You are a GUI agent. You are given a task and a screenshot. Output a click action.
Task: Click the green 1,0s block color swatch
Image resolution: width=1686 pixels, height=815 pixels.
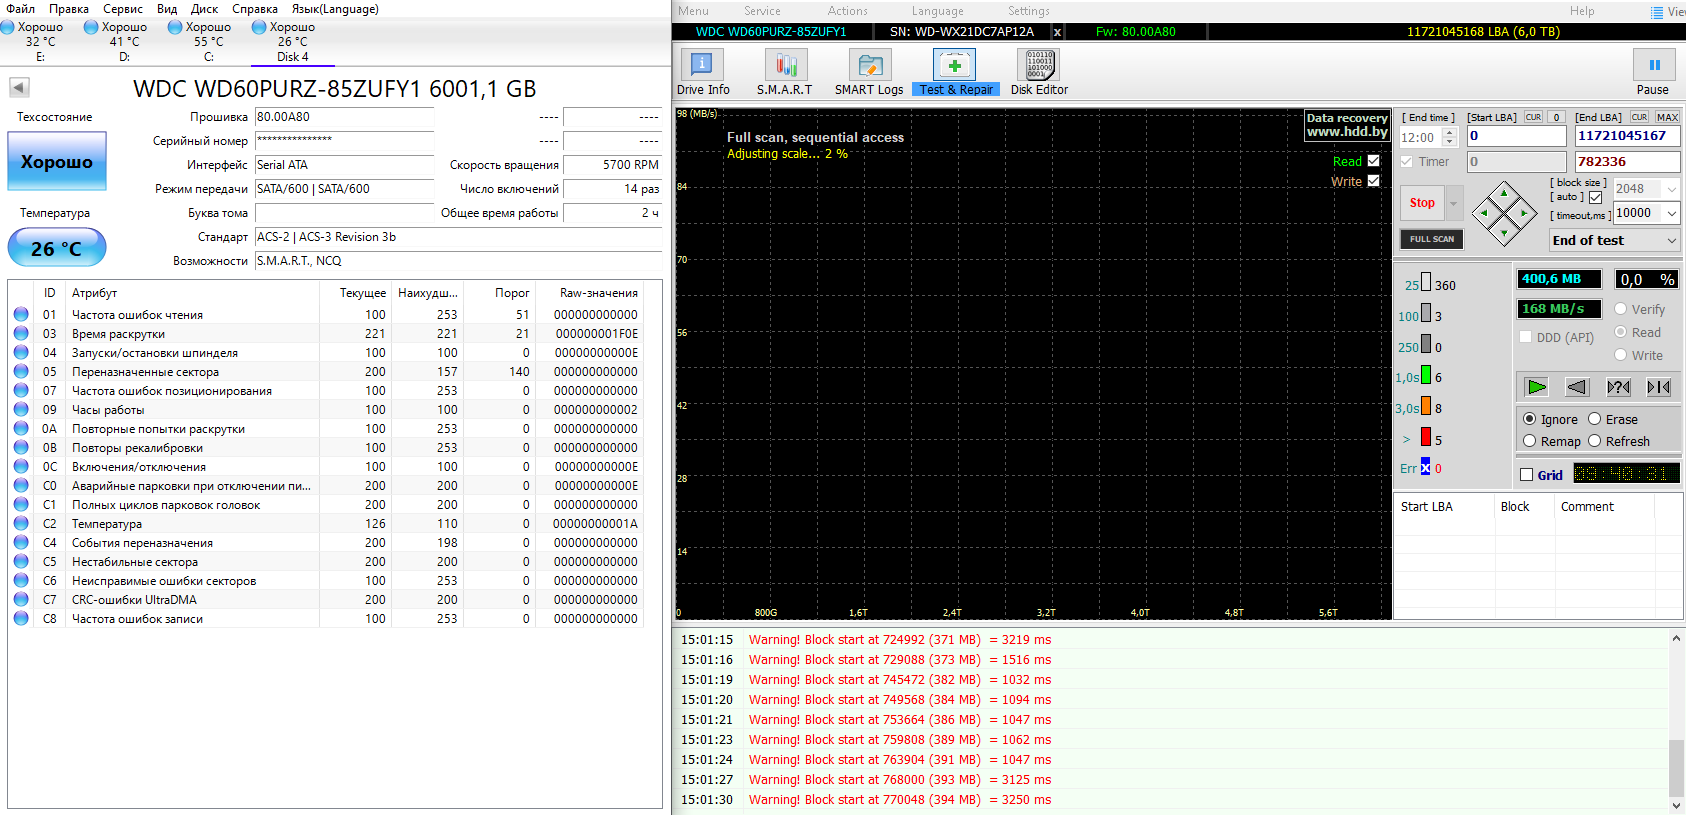(x=1426, y=376)
